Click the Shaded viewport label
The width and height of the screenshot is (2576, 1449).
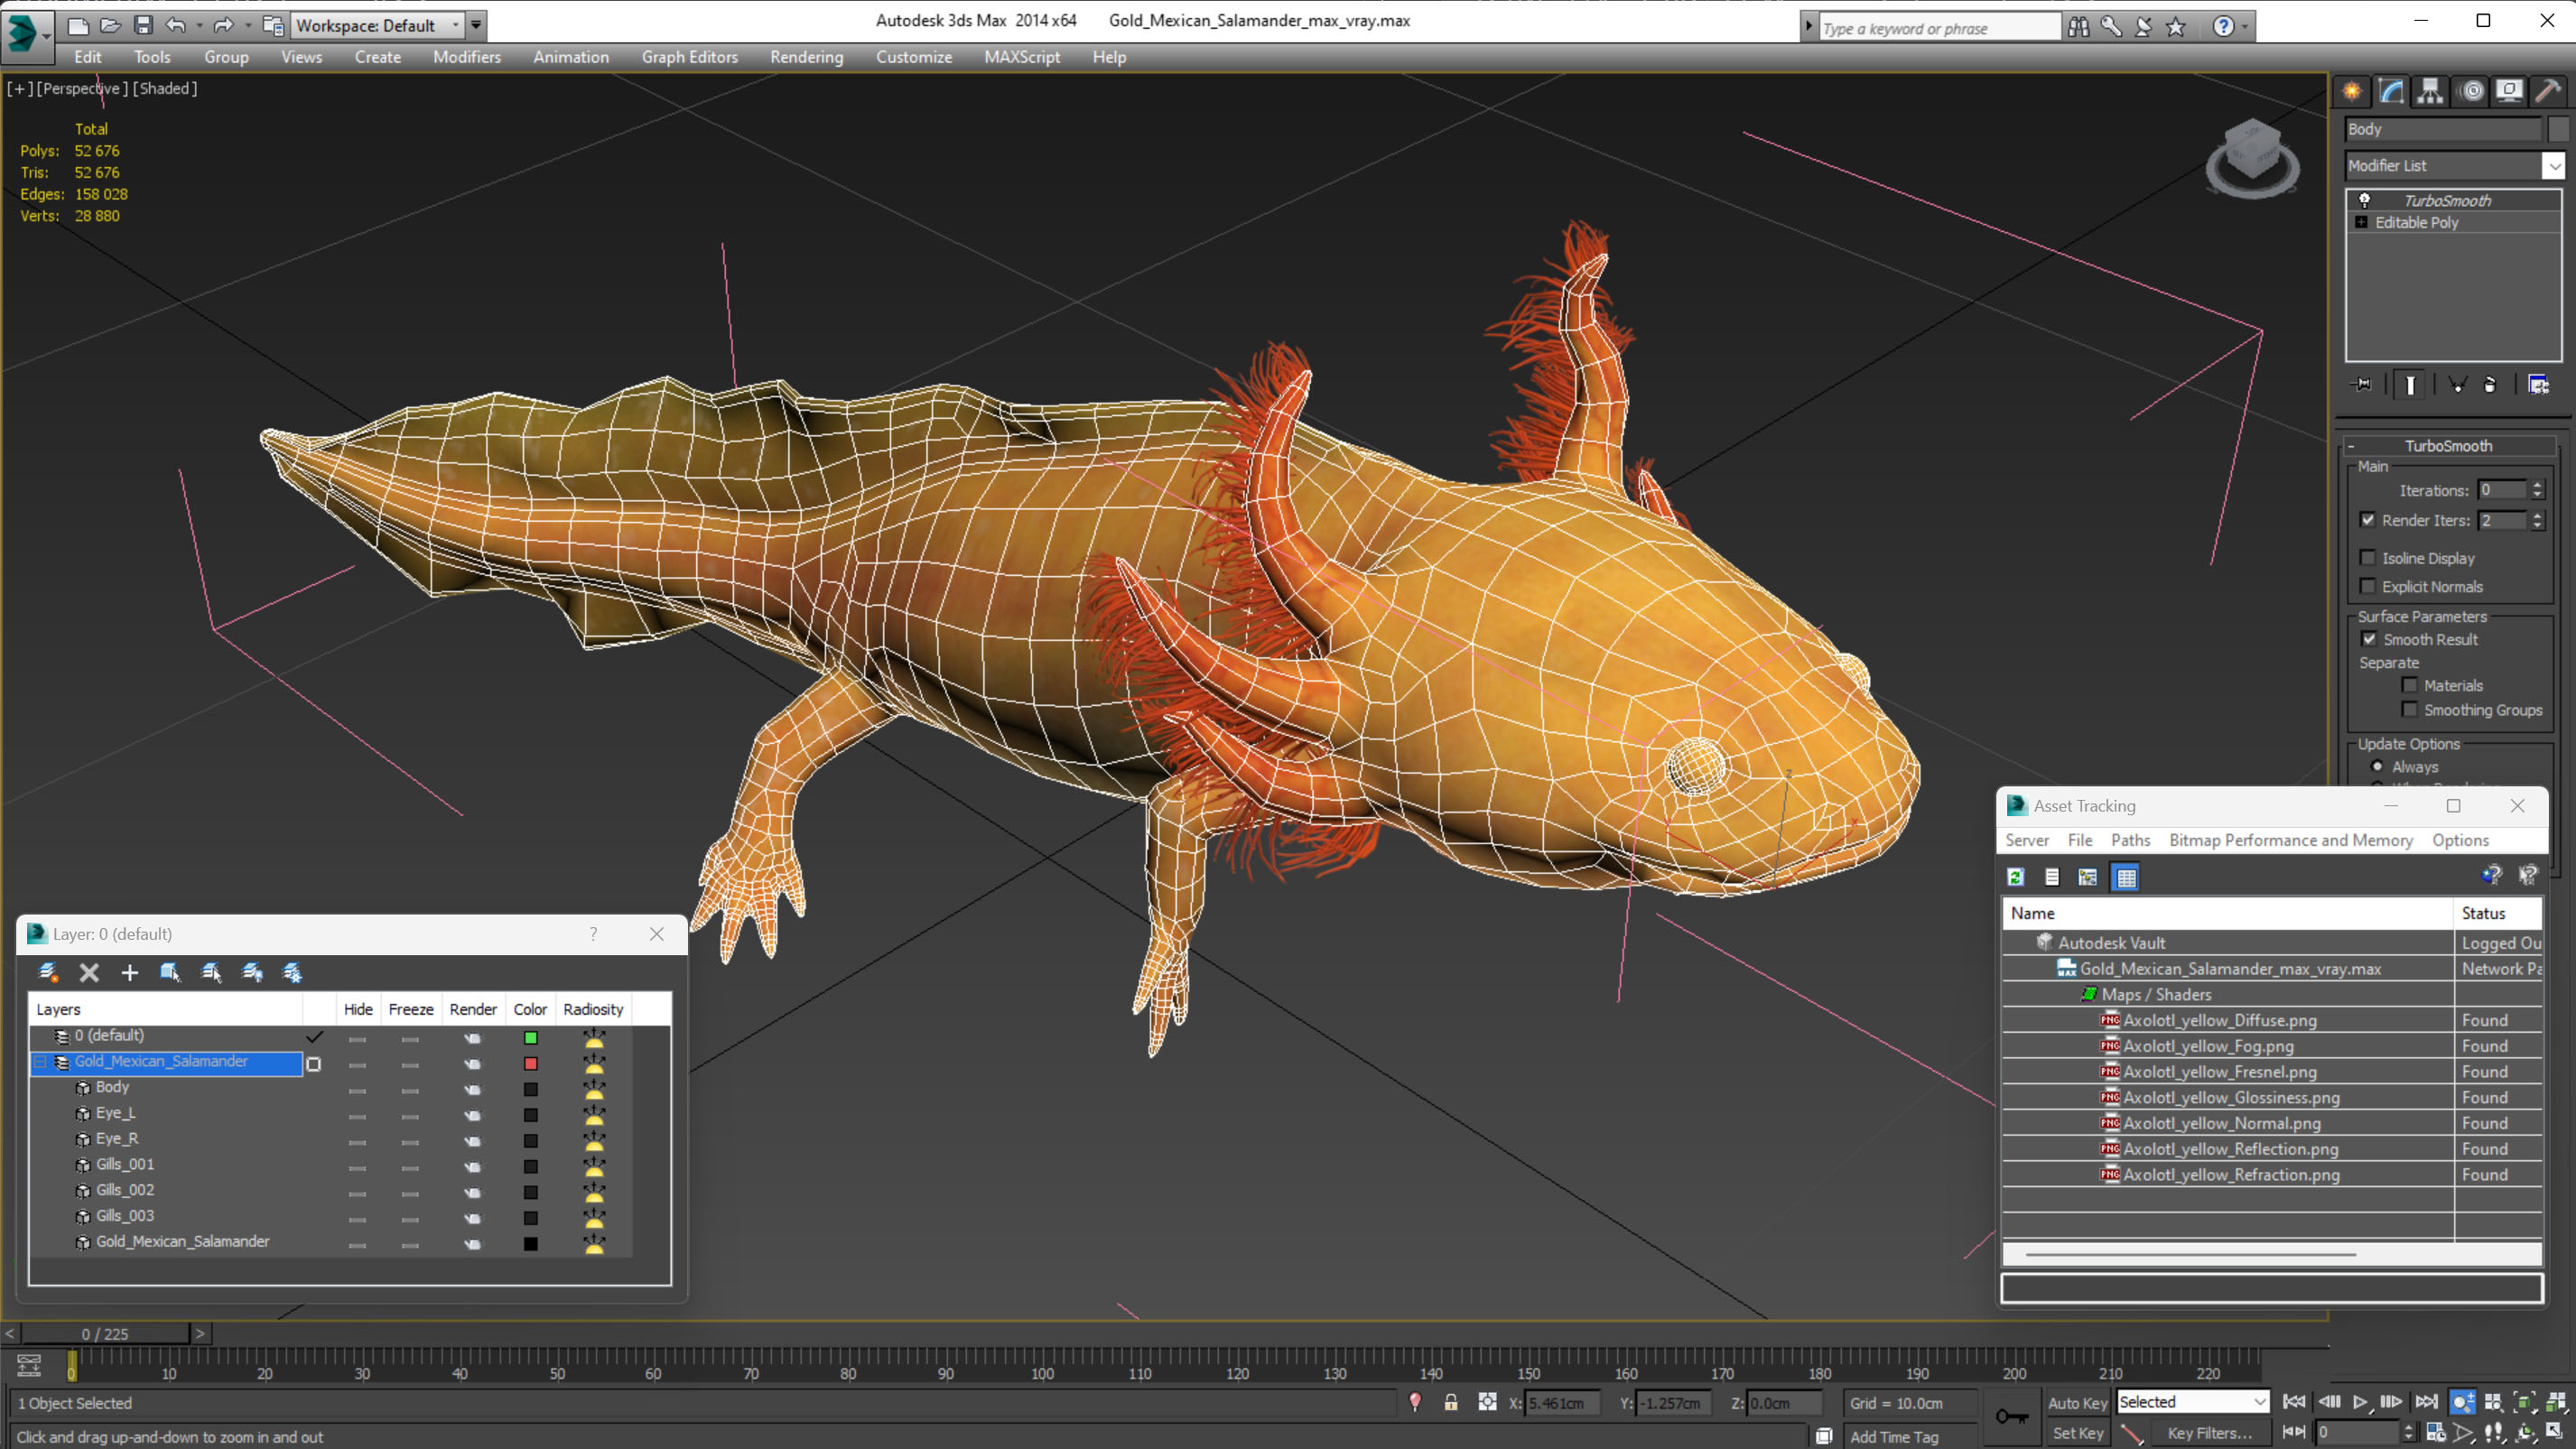pos(165,88)
